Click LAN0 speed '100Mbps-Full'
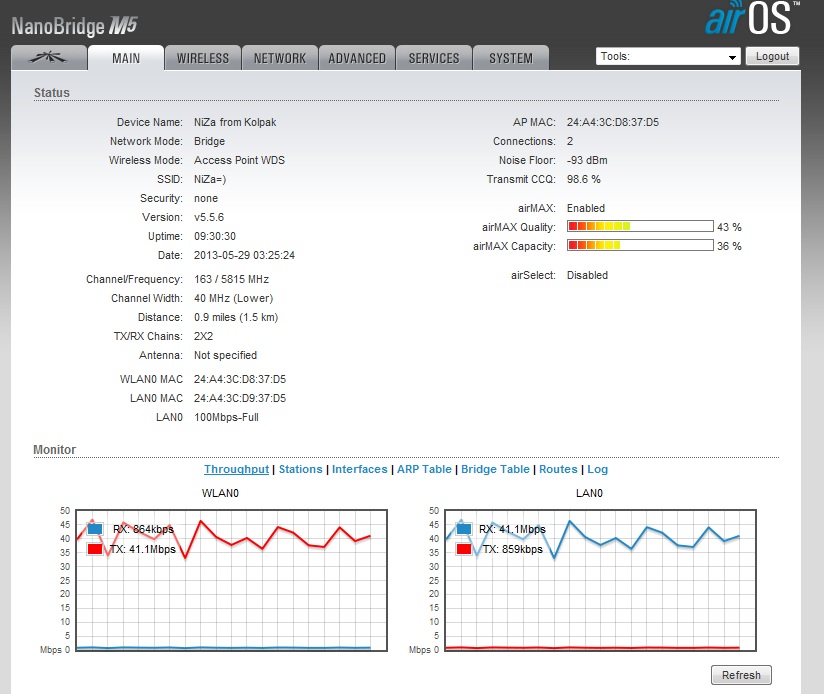 [x=226, y=417]
